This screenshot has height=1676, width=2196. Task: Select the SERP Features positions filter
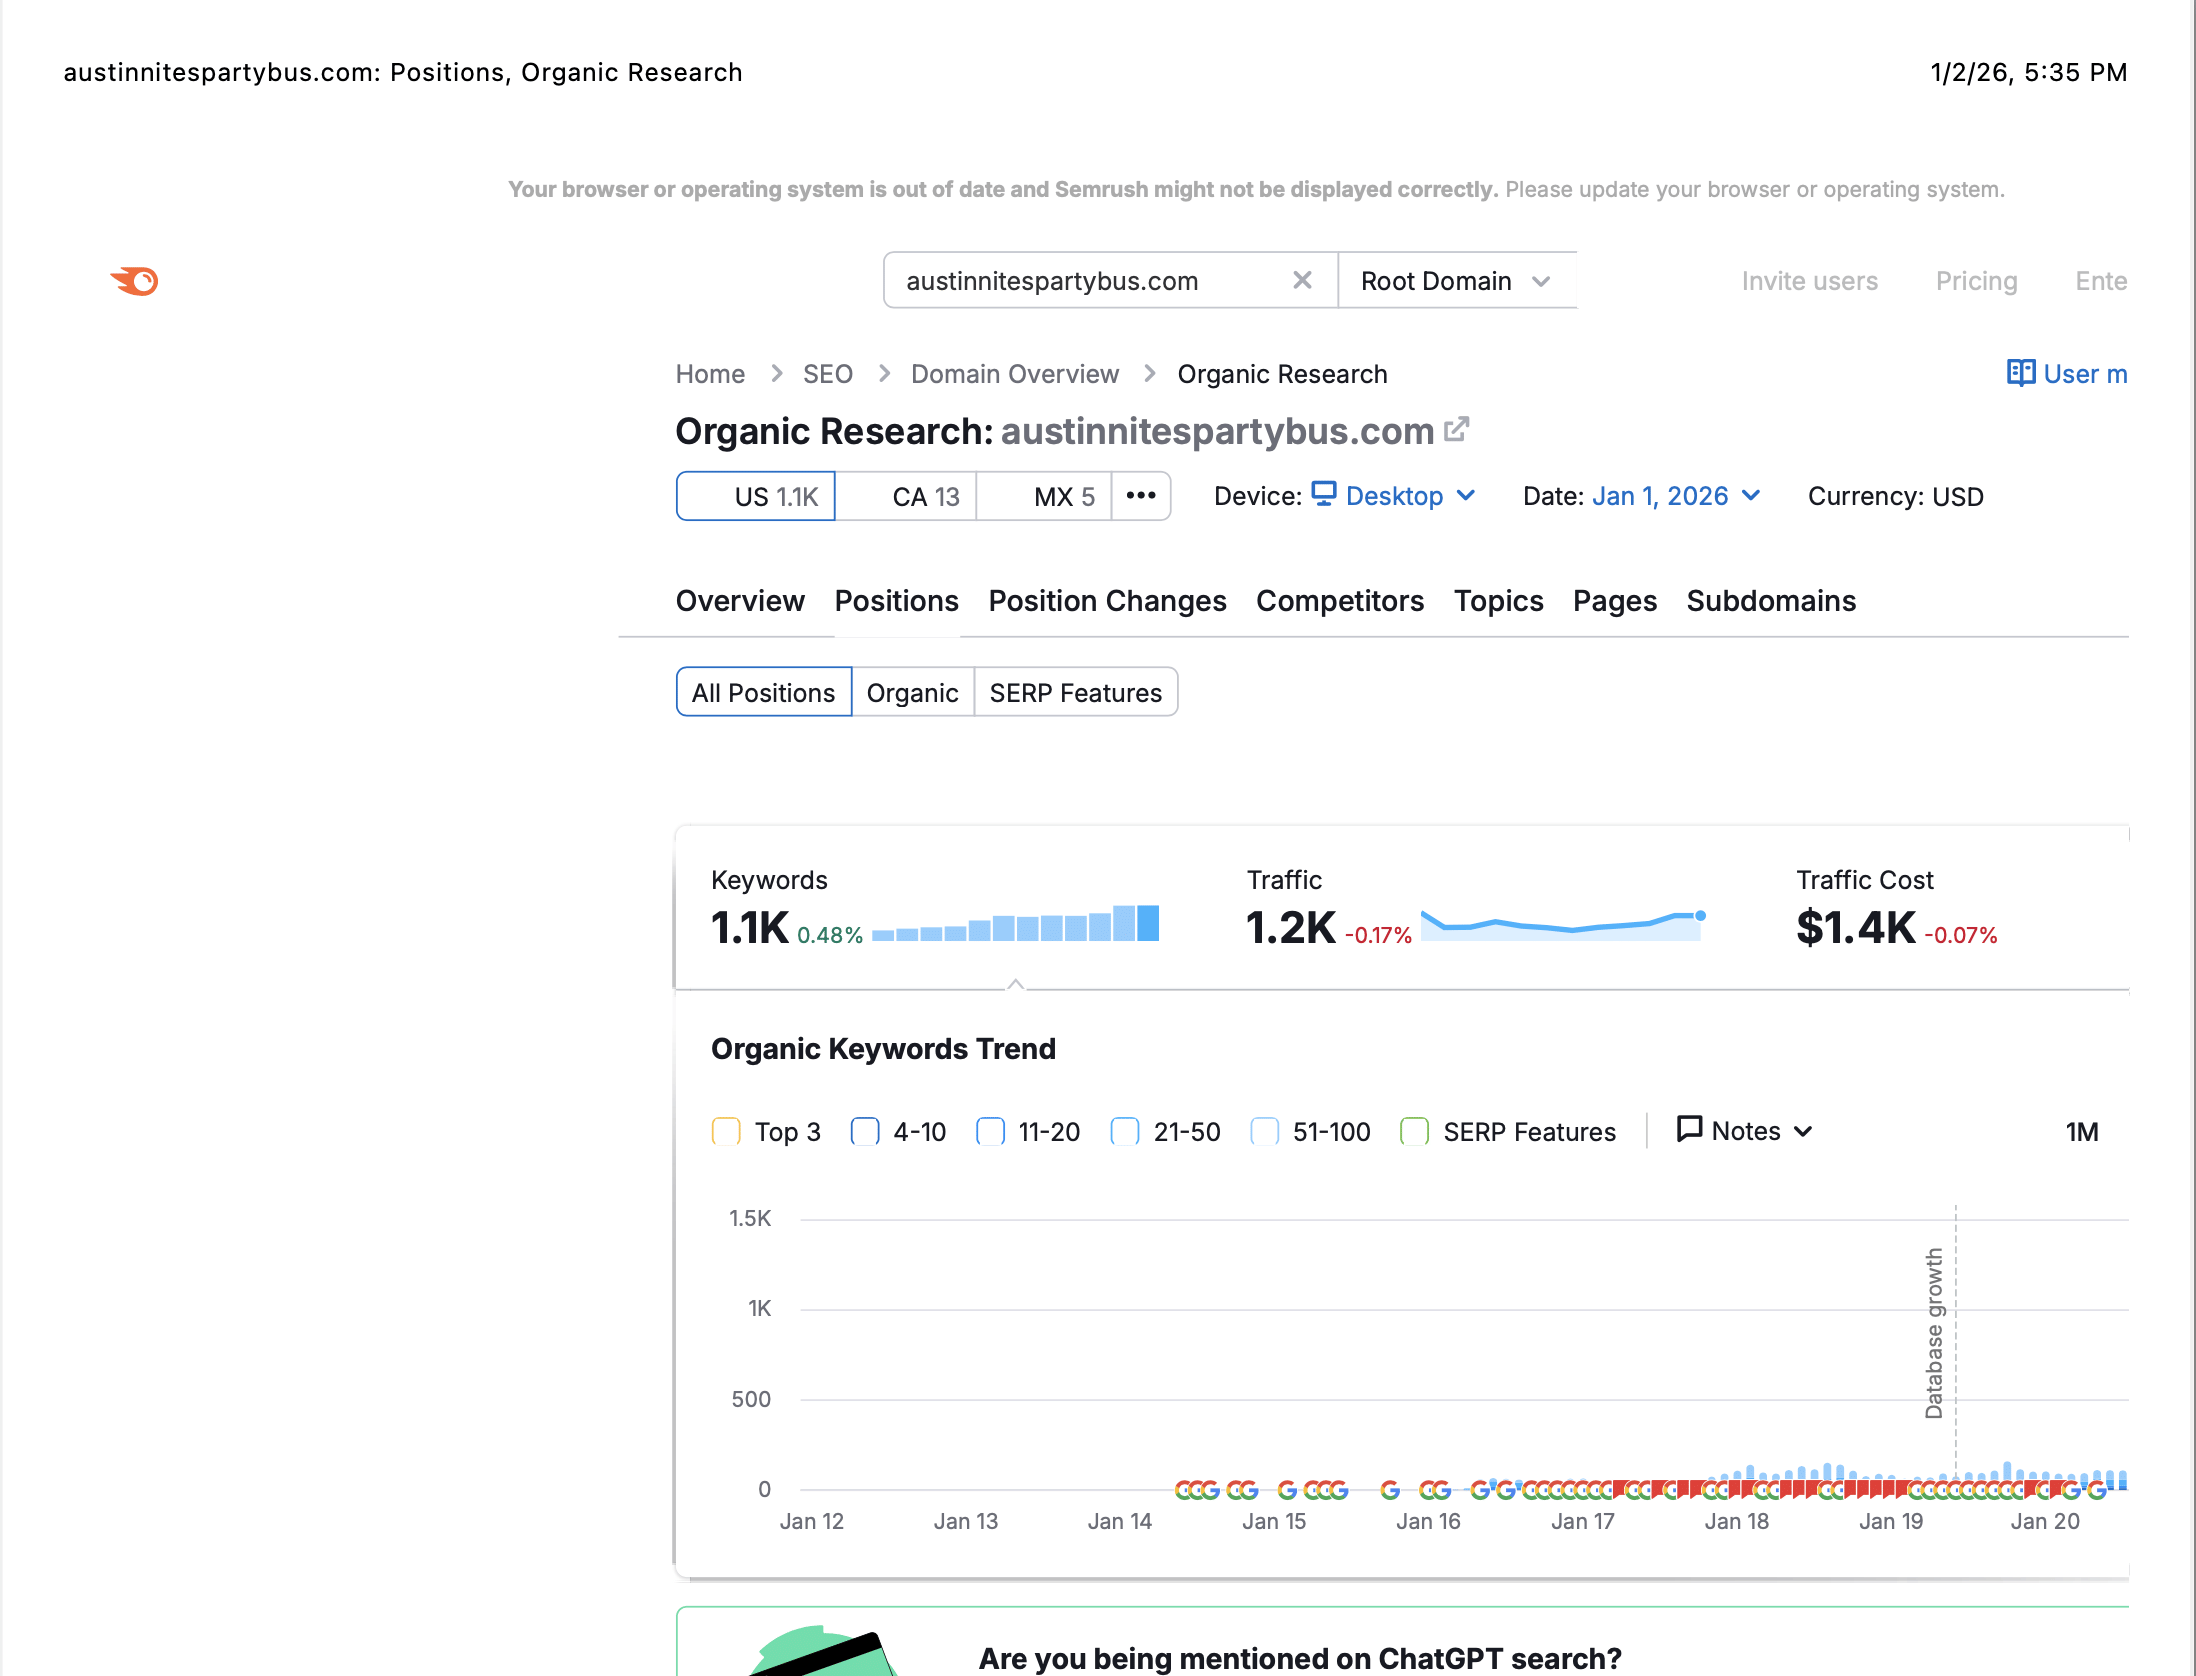coord(1076,692)
